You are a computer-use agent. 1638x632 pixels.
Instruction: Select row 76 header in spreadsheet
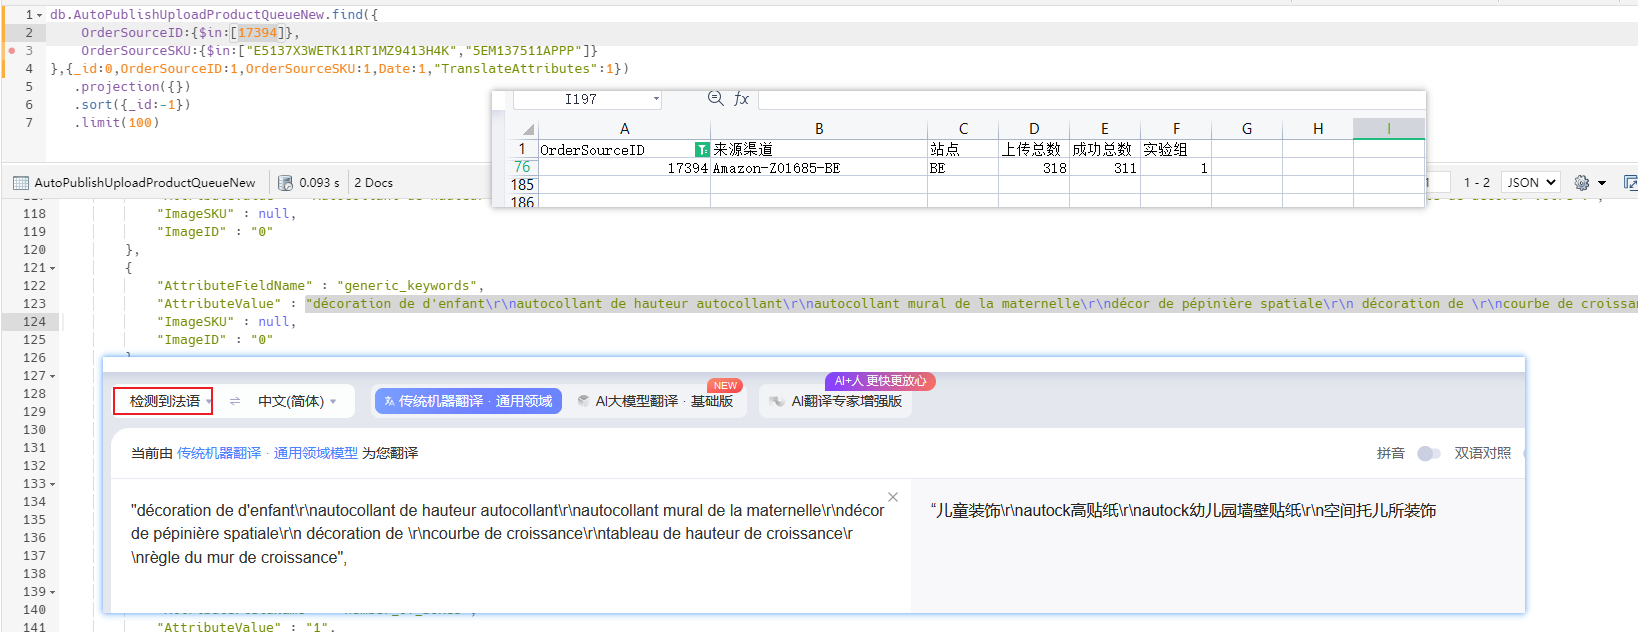523,167
